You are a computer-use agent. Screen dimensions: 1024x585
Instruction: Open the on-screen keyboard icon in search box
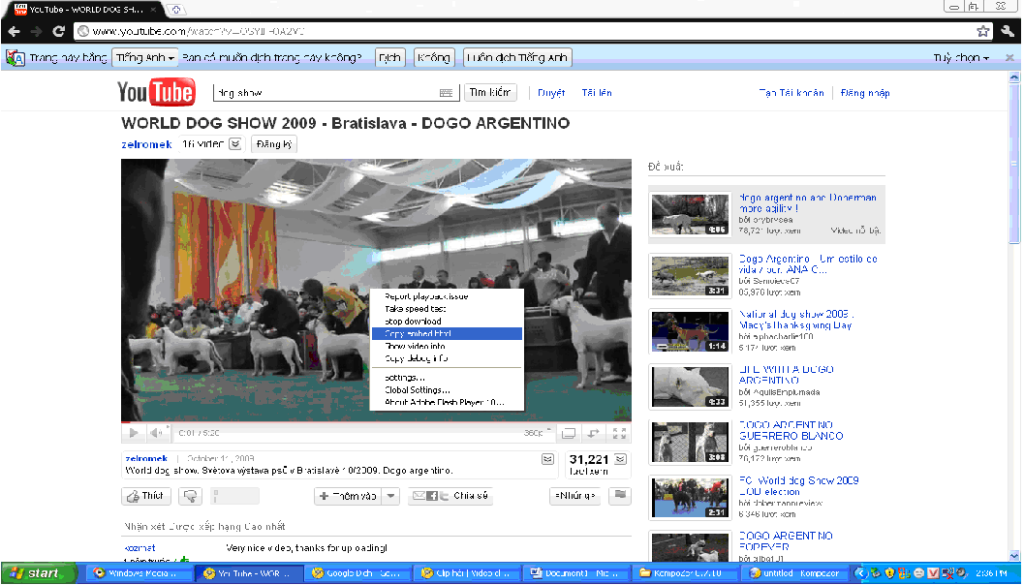tap(446, 93)
